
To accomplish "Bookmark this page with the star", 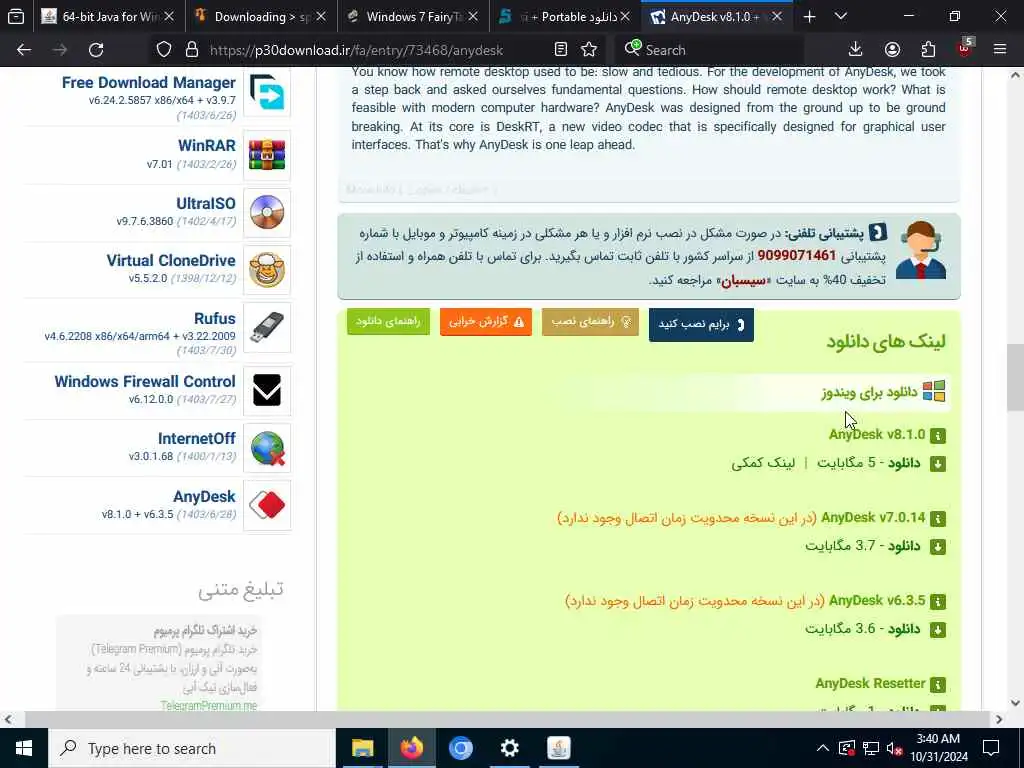I will (x=589, y=50).
